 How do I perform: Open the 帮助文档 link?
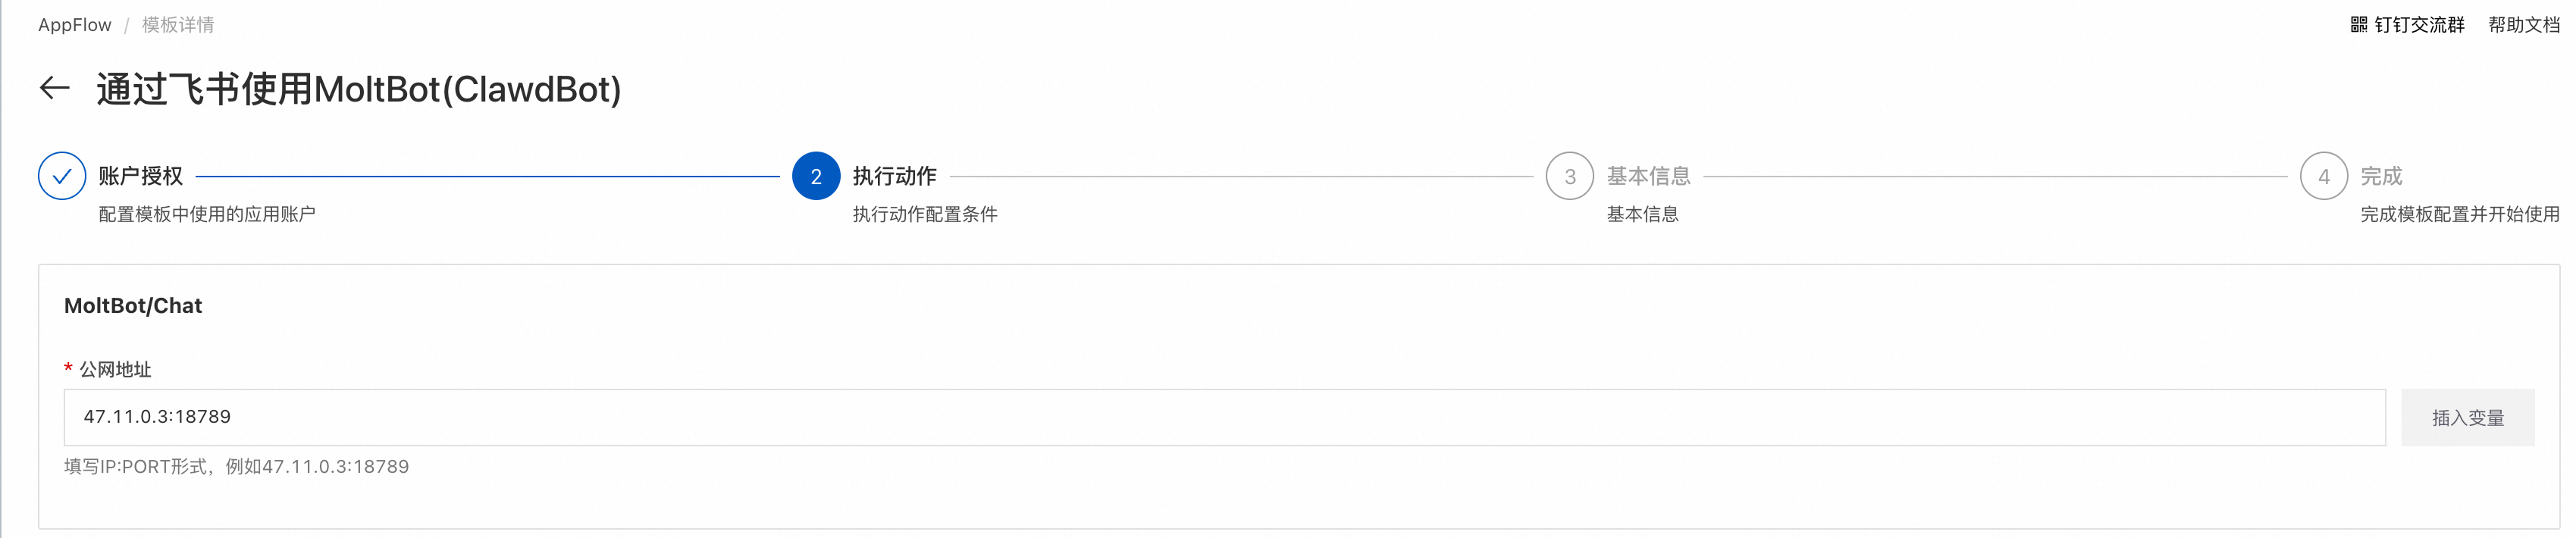pos(2523,25)
